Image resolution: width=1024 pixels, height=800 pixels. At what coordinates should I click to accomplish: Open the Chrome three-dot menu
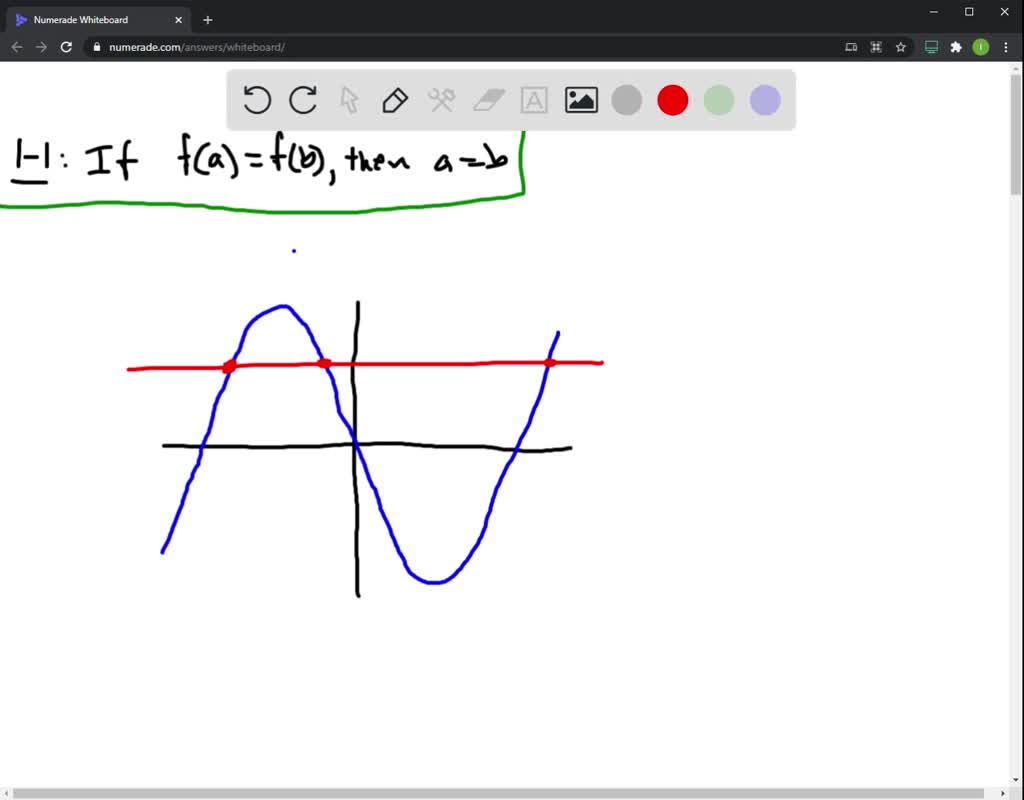pyautogui.click(x=1006, y=46)
